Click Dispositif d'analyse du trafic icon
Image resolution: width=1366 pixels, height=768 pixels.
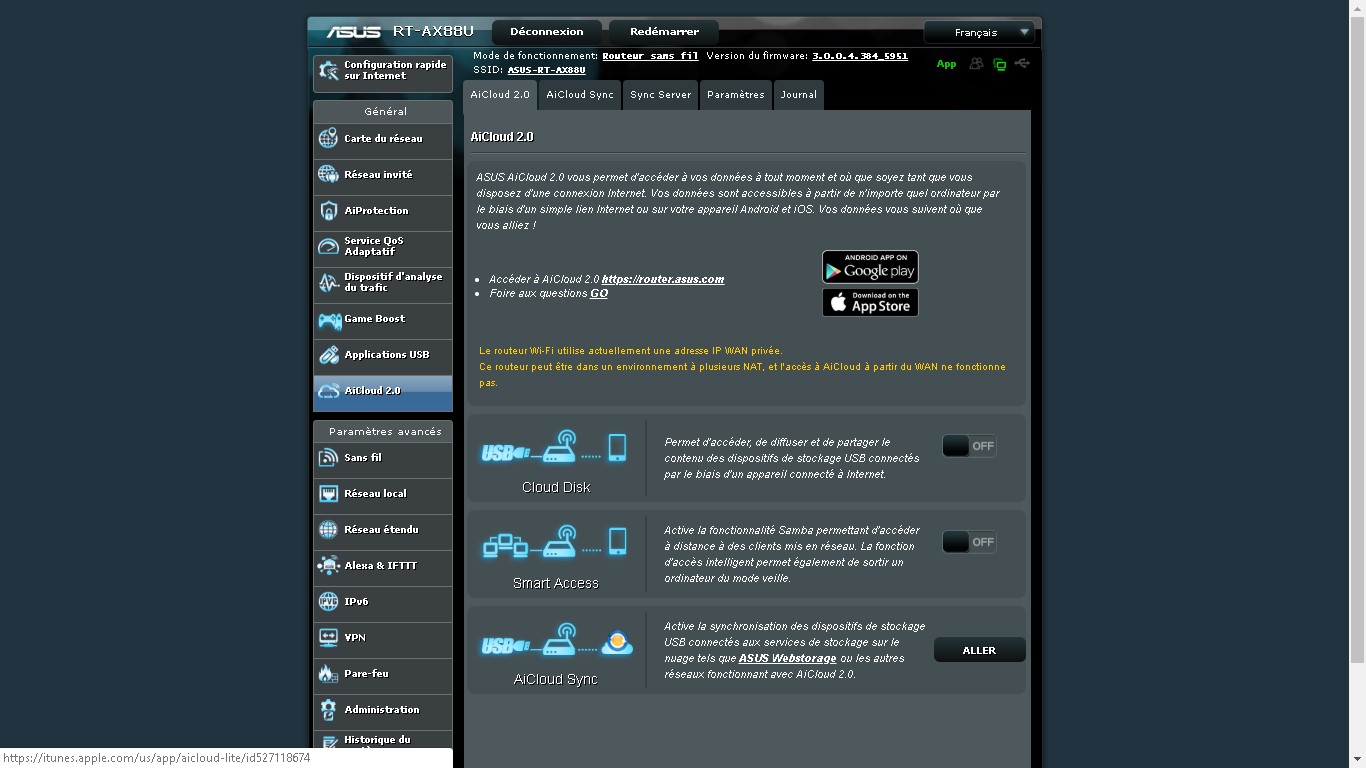coord(328,283)
